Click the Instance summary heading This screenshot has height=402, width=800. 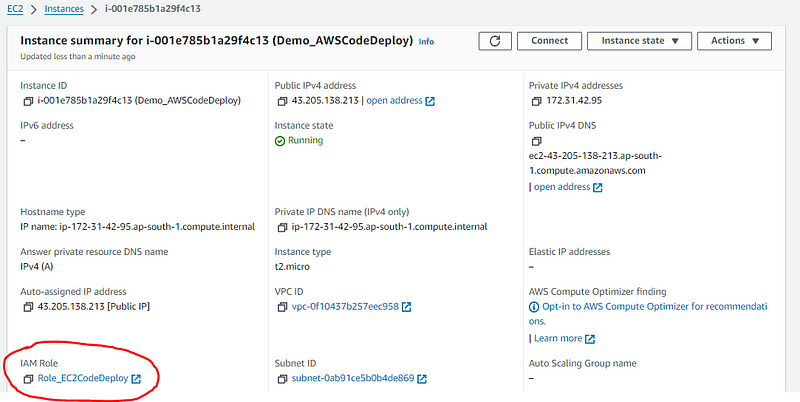(x=216, y=41)
